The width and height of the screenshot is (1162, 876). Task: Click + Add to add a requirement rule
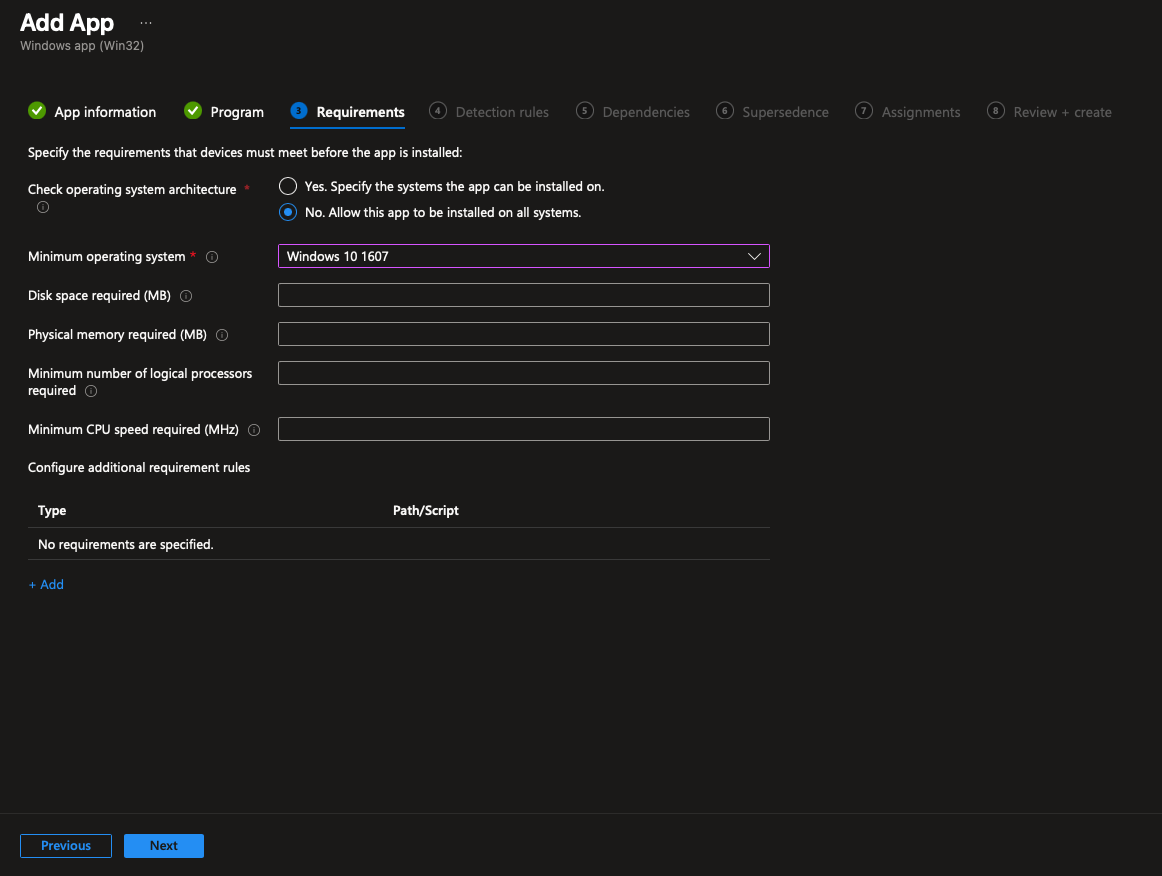[46, 585]
